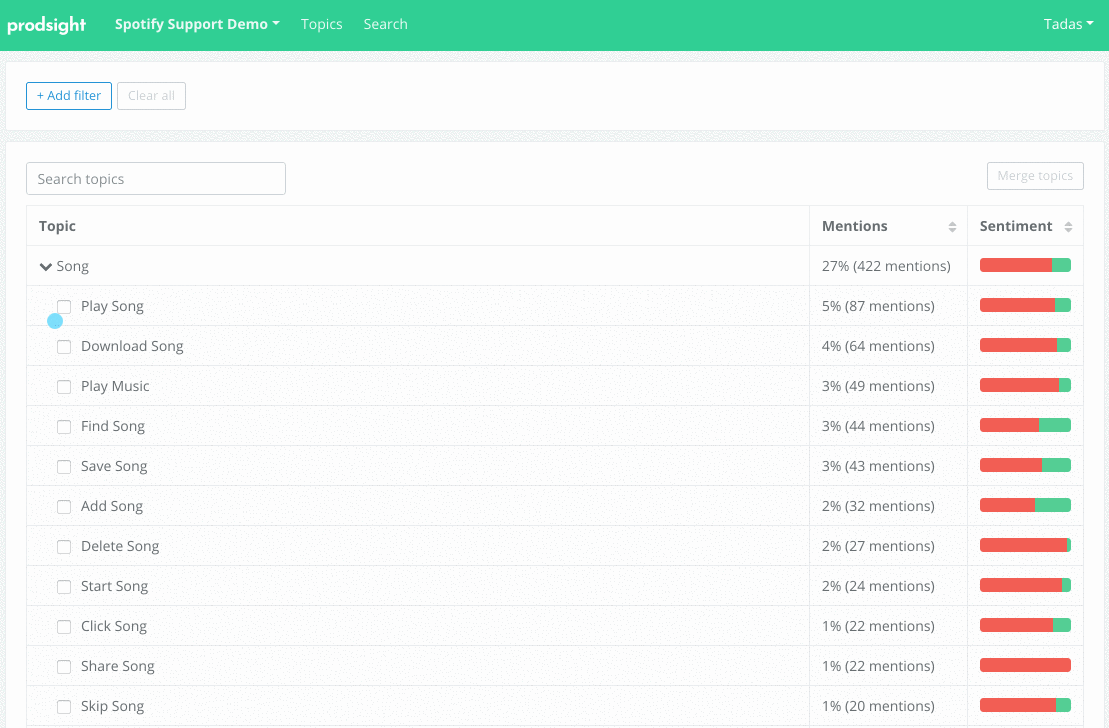The height and width of the screenshot is (728, 1109).
Task: Open the Find Song topic label
Action: [x=113, y=427]
